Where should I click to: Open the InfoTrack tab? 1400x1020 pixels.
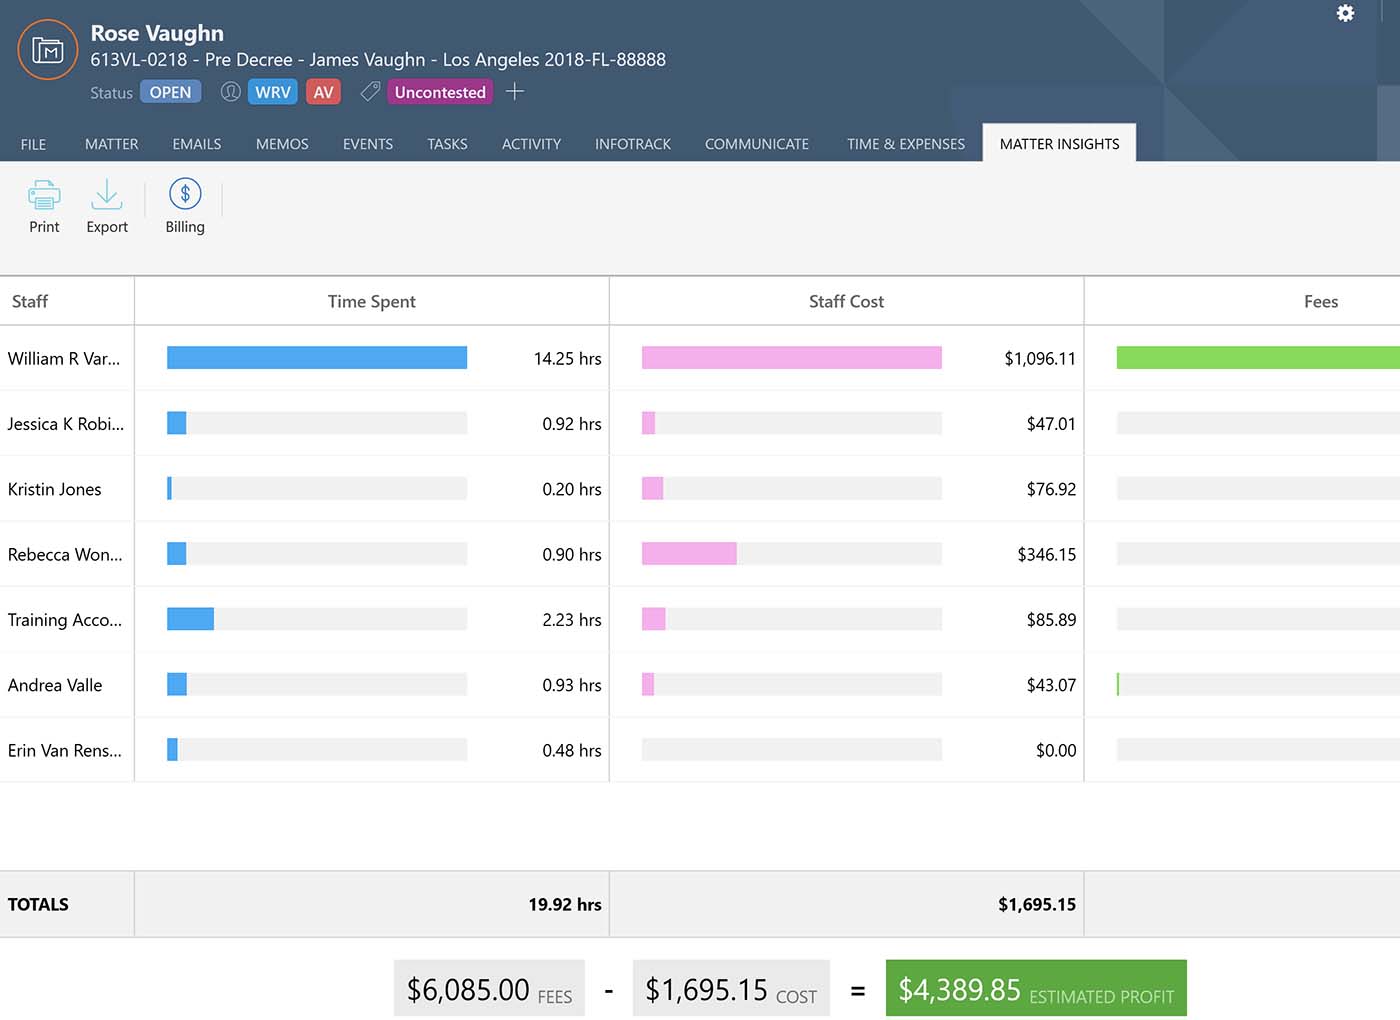[632, 144]
